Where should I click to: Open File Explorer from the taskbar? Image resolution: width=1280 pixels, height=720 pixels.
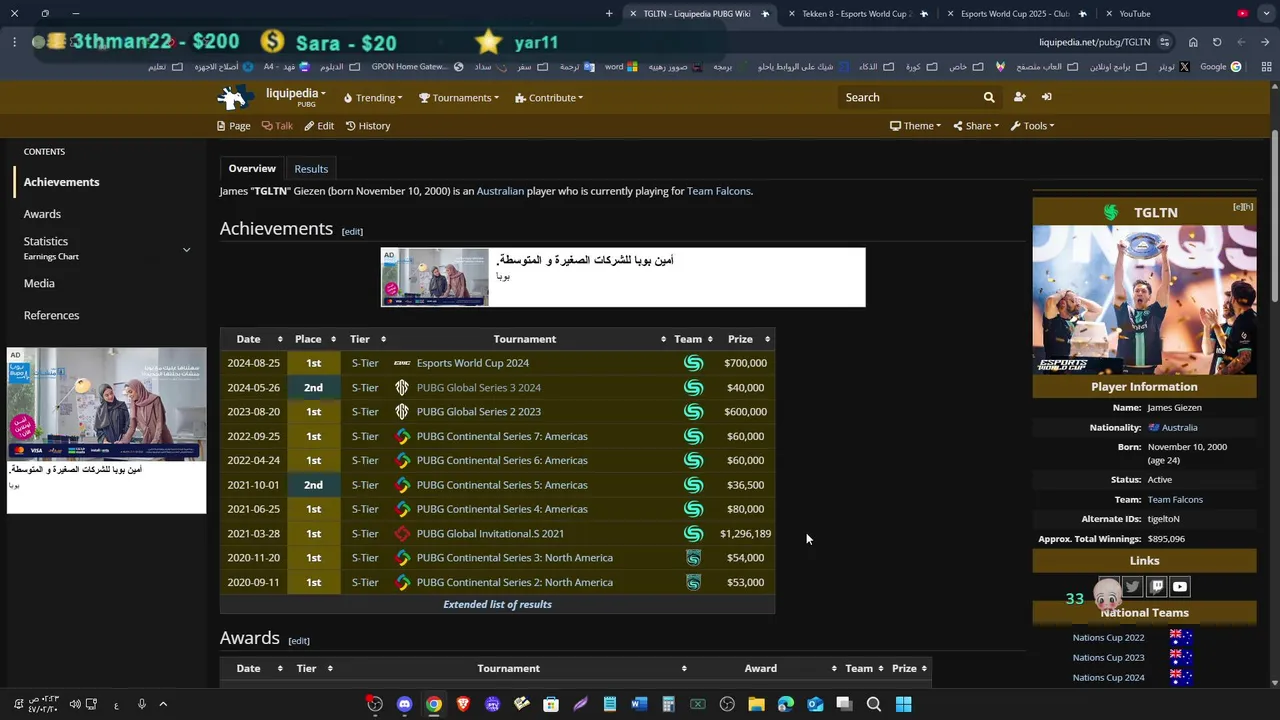(756, 704)
